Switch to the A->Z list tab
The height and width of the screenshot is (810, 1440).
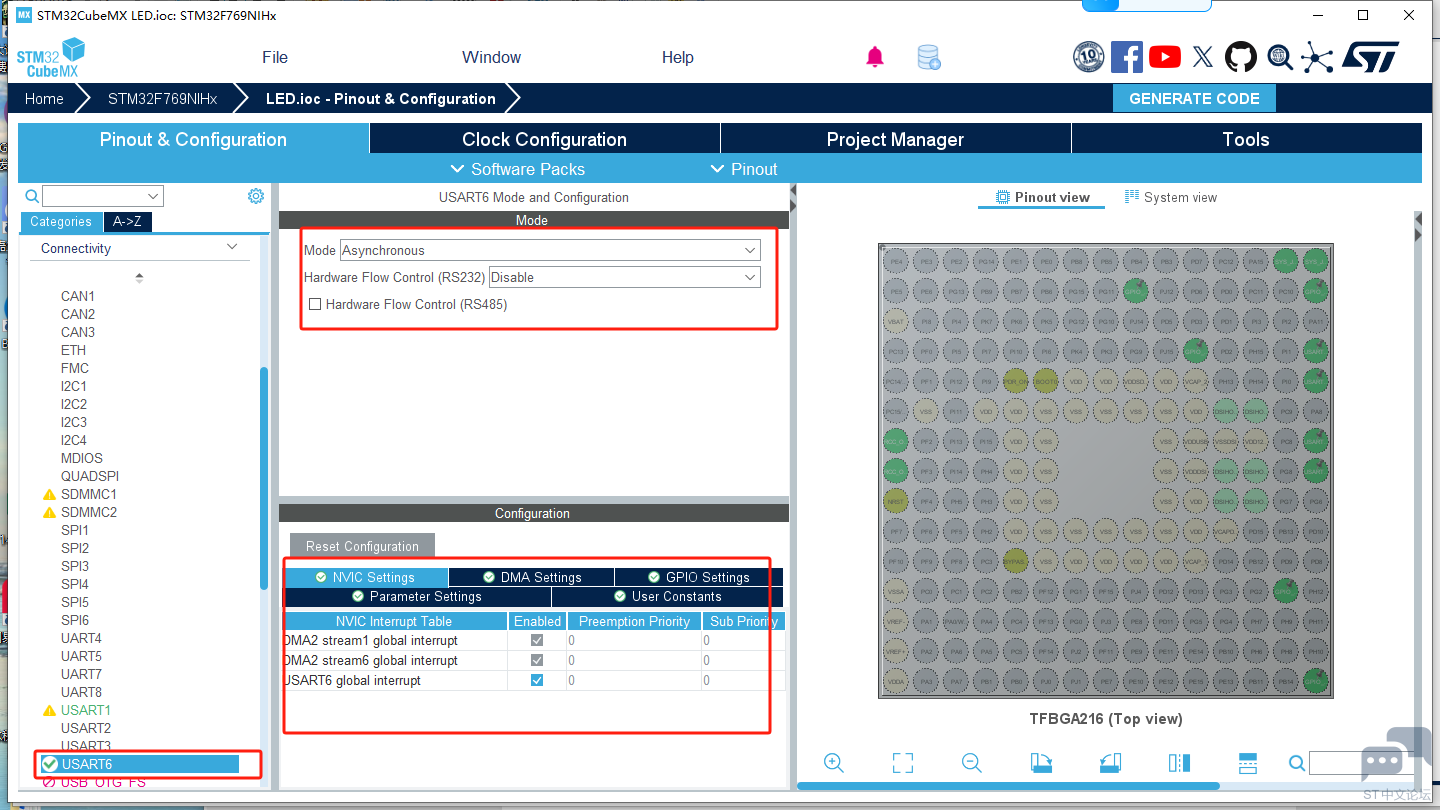coord(127,222)
